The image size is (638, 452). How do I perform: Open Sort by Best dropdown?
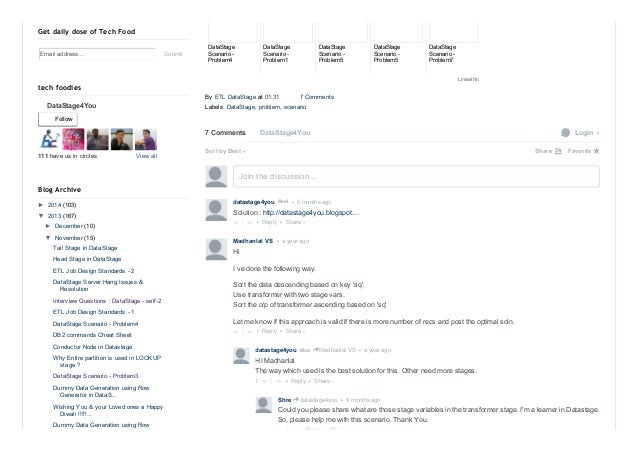click(225, 151)
